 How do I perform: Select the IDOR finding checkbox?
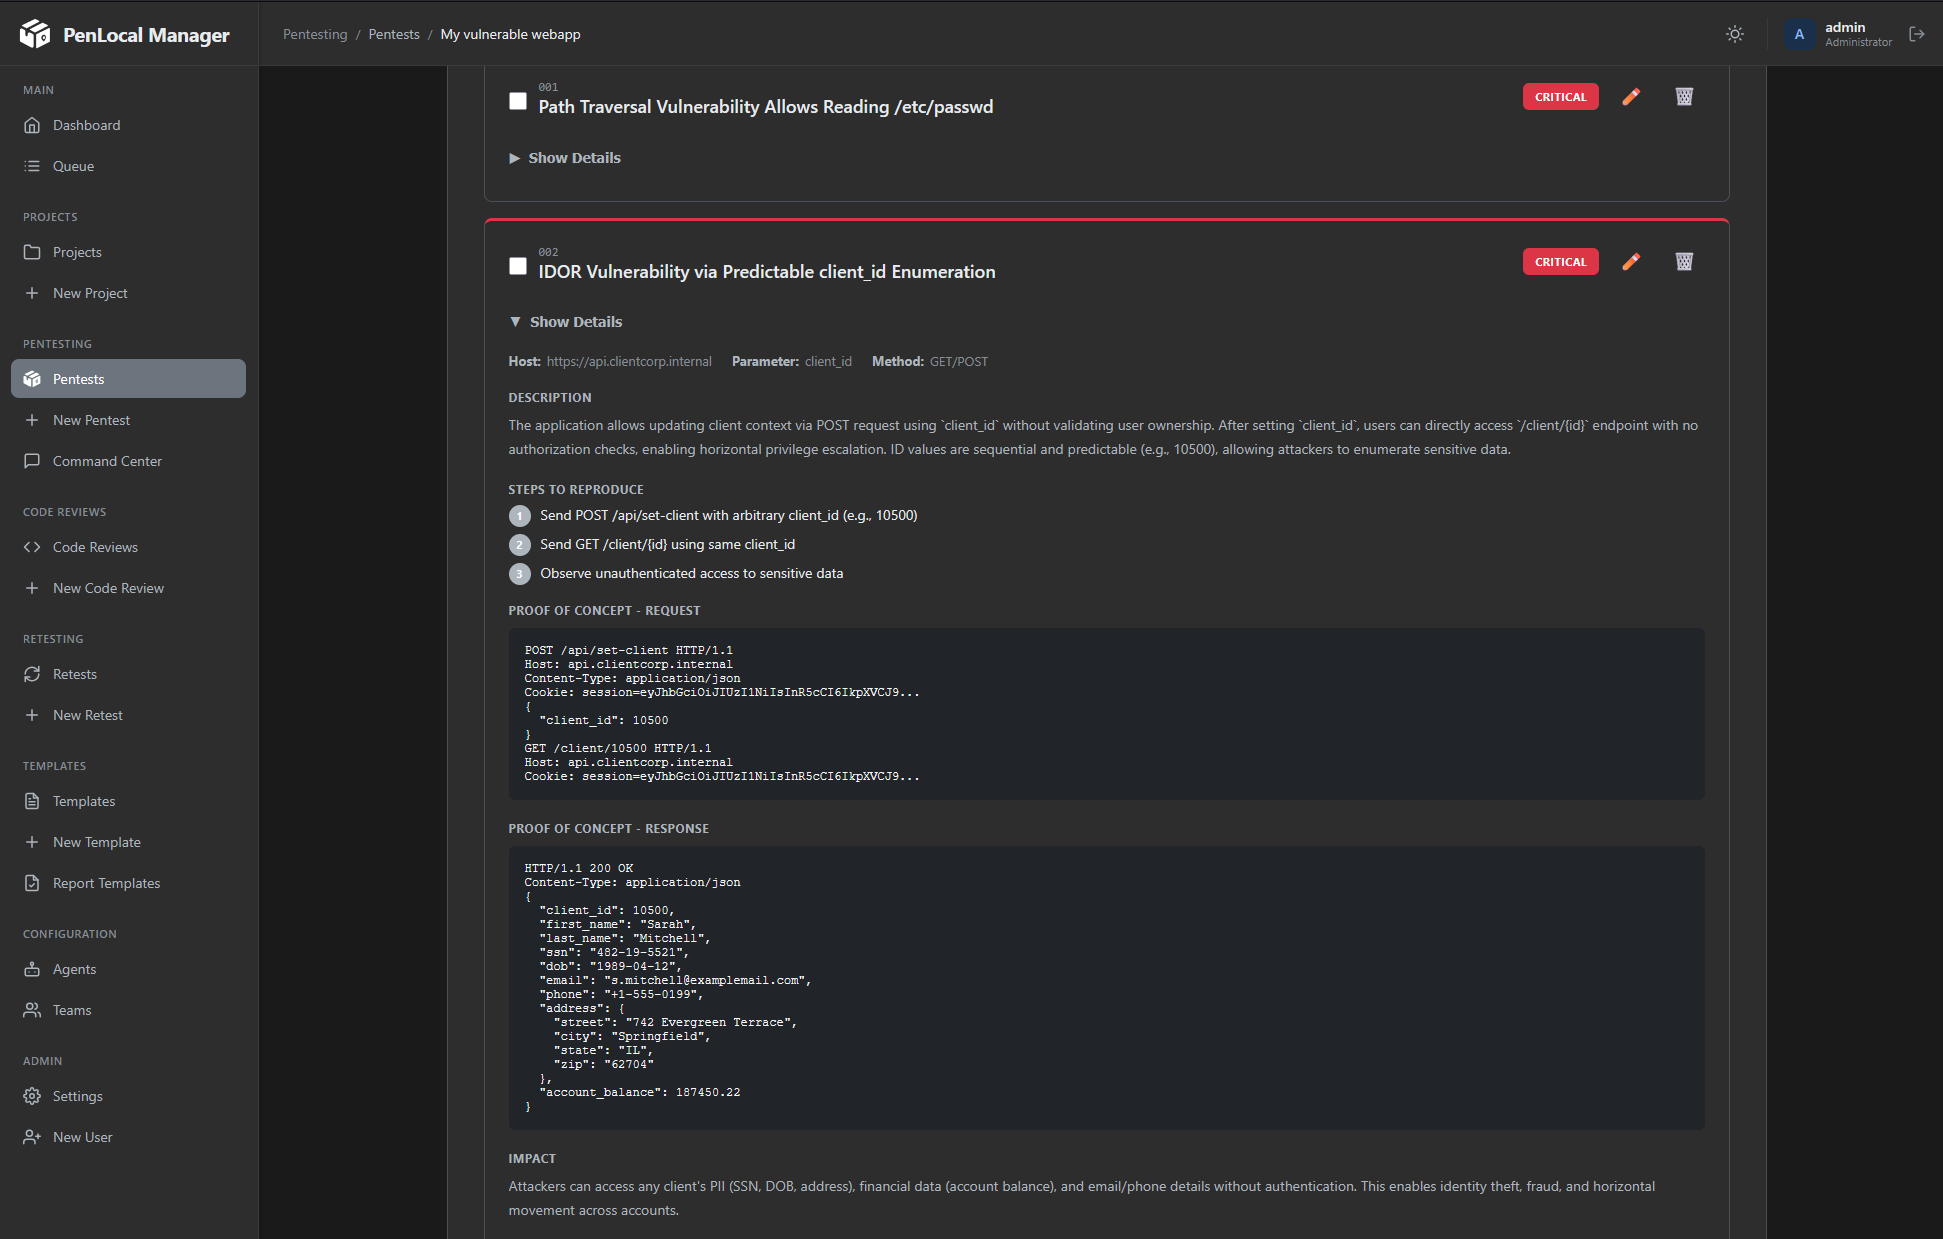pyautogui.click(x=518, y=265)
